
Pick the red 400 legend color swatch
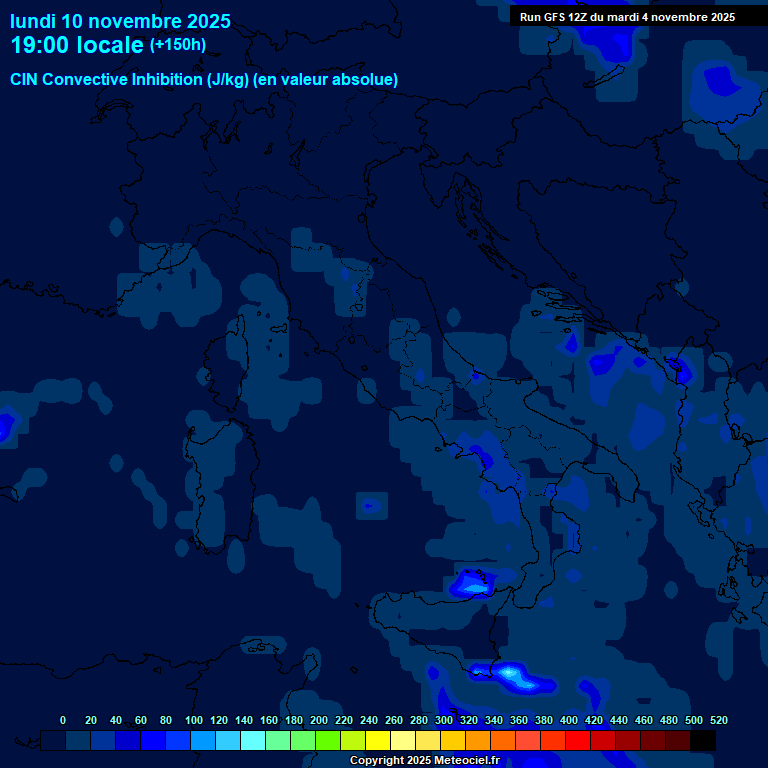(553, 741)
